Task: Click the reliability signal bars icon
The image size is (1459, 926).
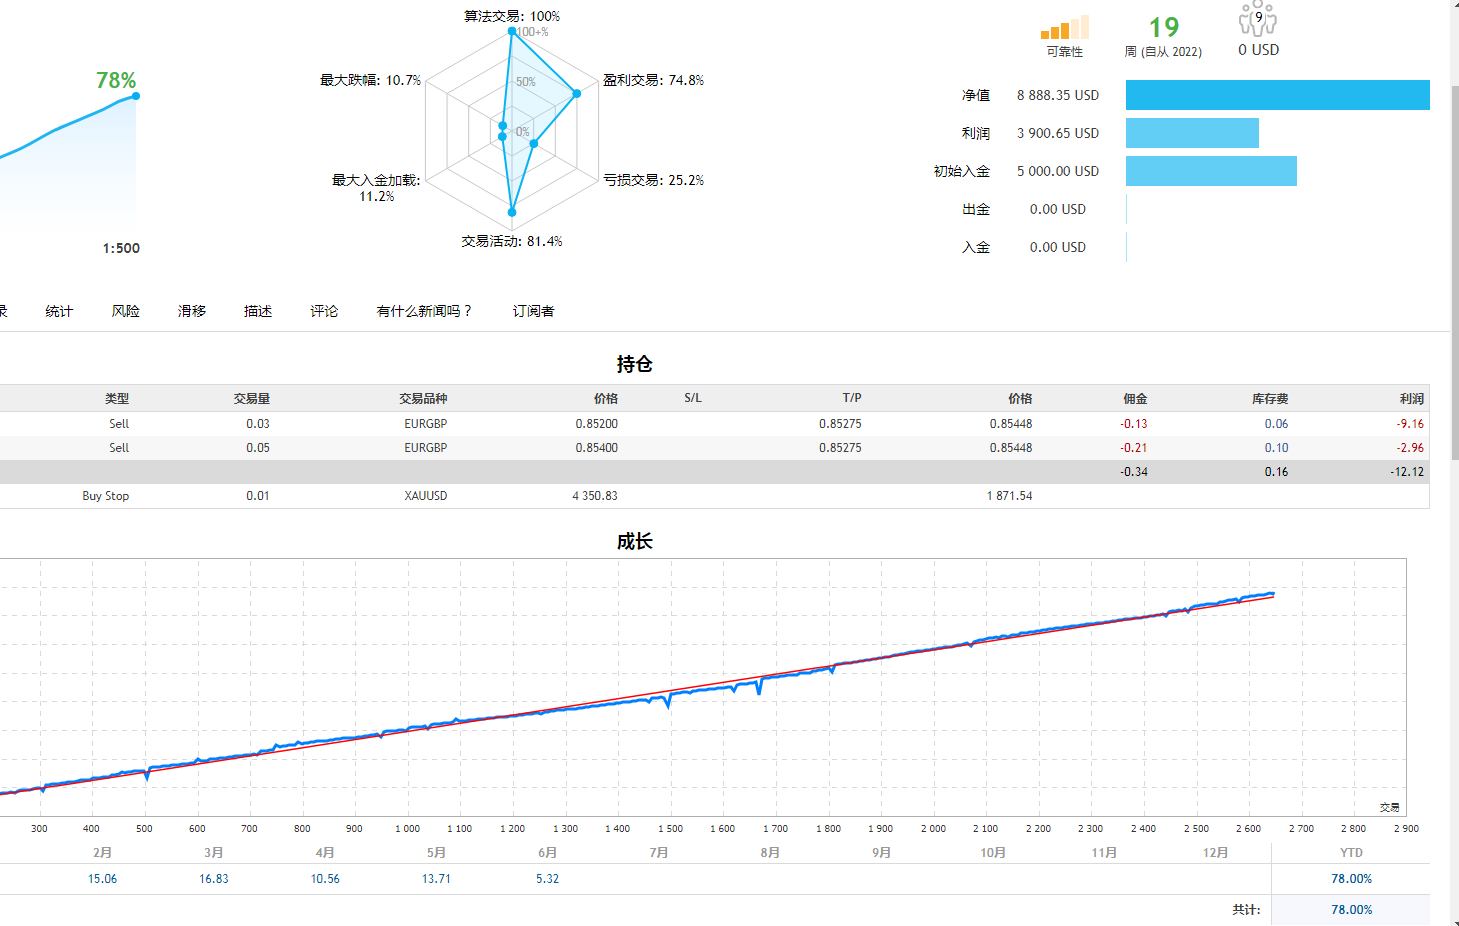Action: pos(1064,28)
